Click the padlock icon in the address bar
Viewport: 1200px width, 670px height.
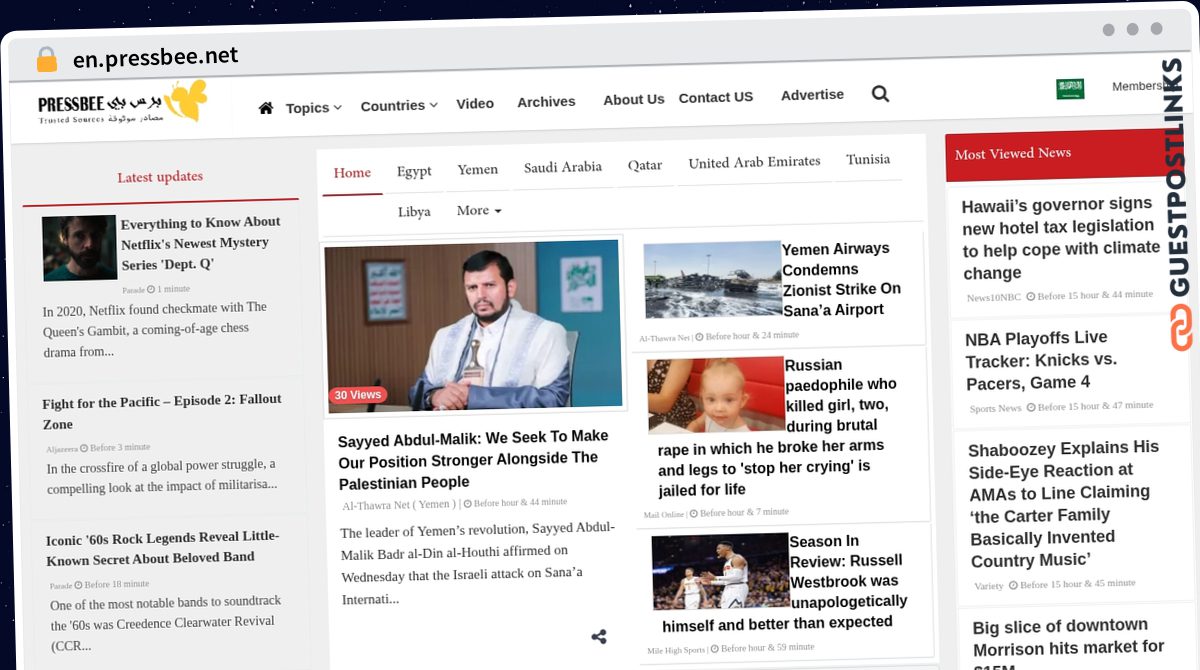pos(46,59)
